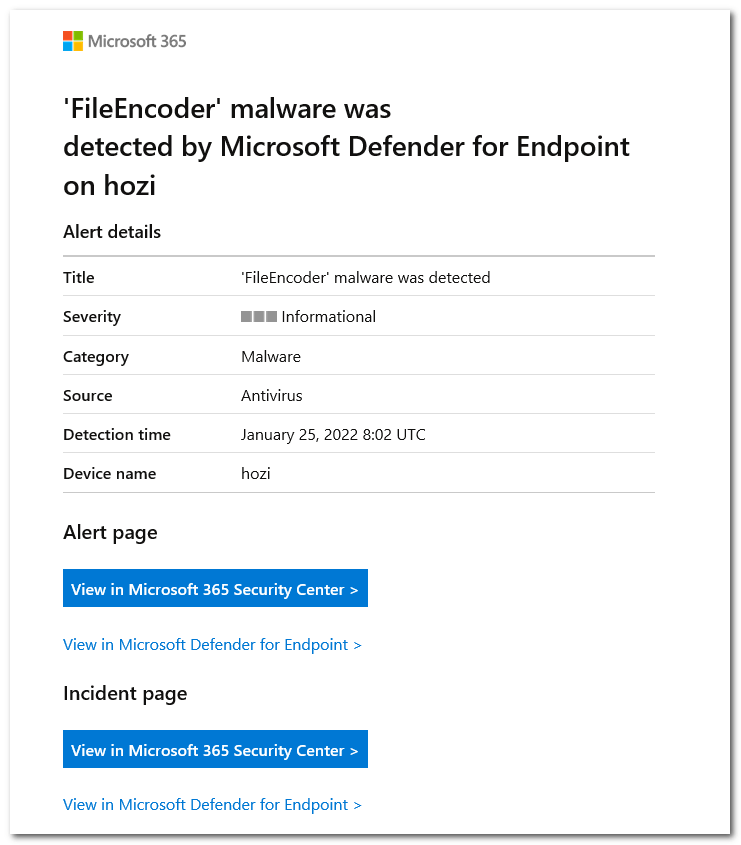Click the Title row value text

click(x=365, y=278)
